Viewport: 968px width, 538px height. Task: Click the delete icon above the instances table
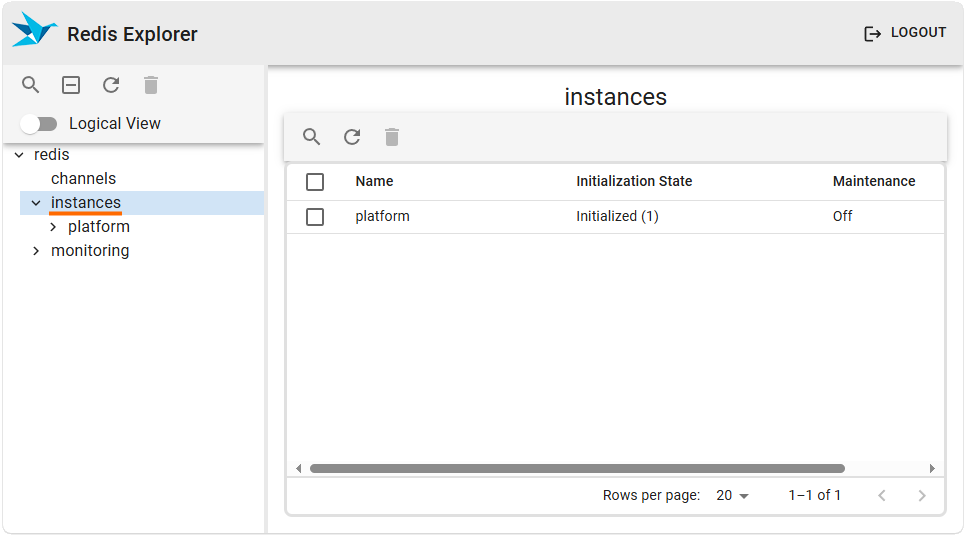click(x=392, y=137)
